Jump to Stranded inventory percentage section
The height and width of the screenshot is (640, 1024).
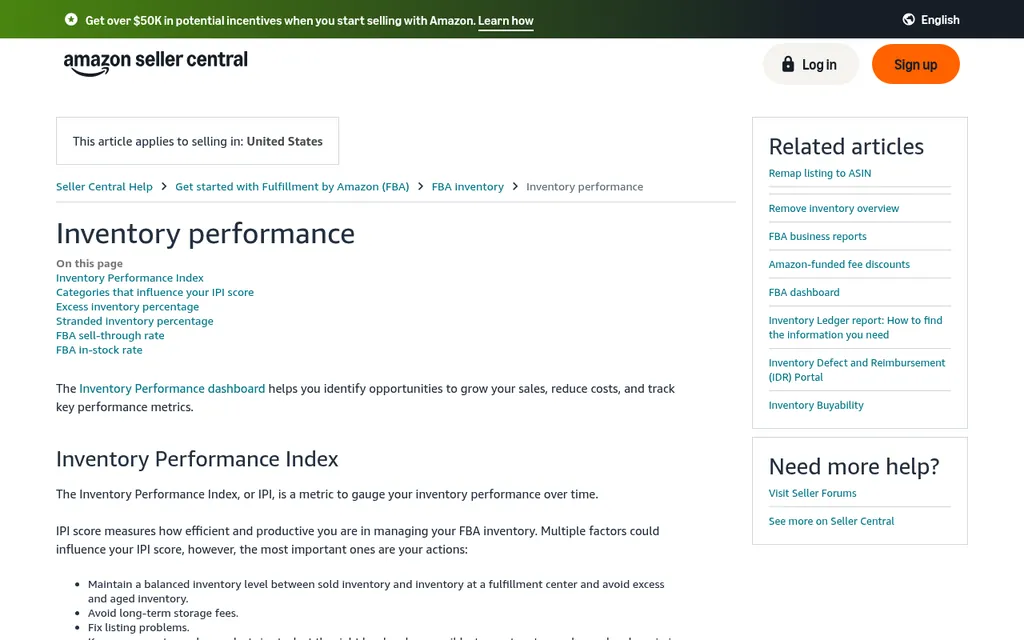[135, 321]
